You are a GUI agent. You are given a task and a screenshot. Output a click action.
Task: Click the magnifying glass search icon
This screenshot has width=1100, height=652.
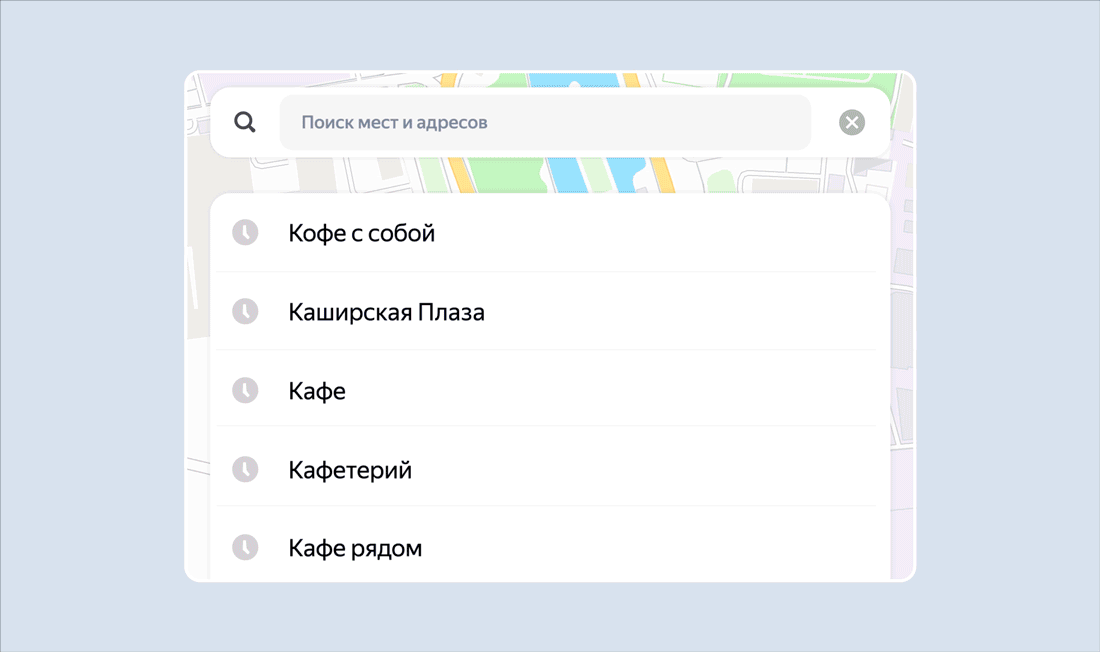(x=245, y=122)
